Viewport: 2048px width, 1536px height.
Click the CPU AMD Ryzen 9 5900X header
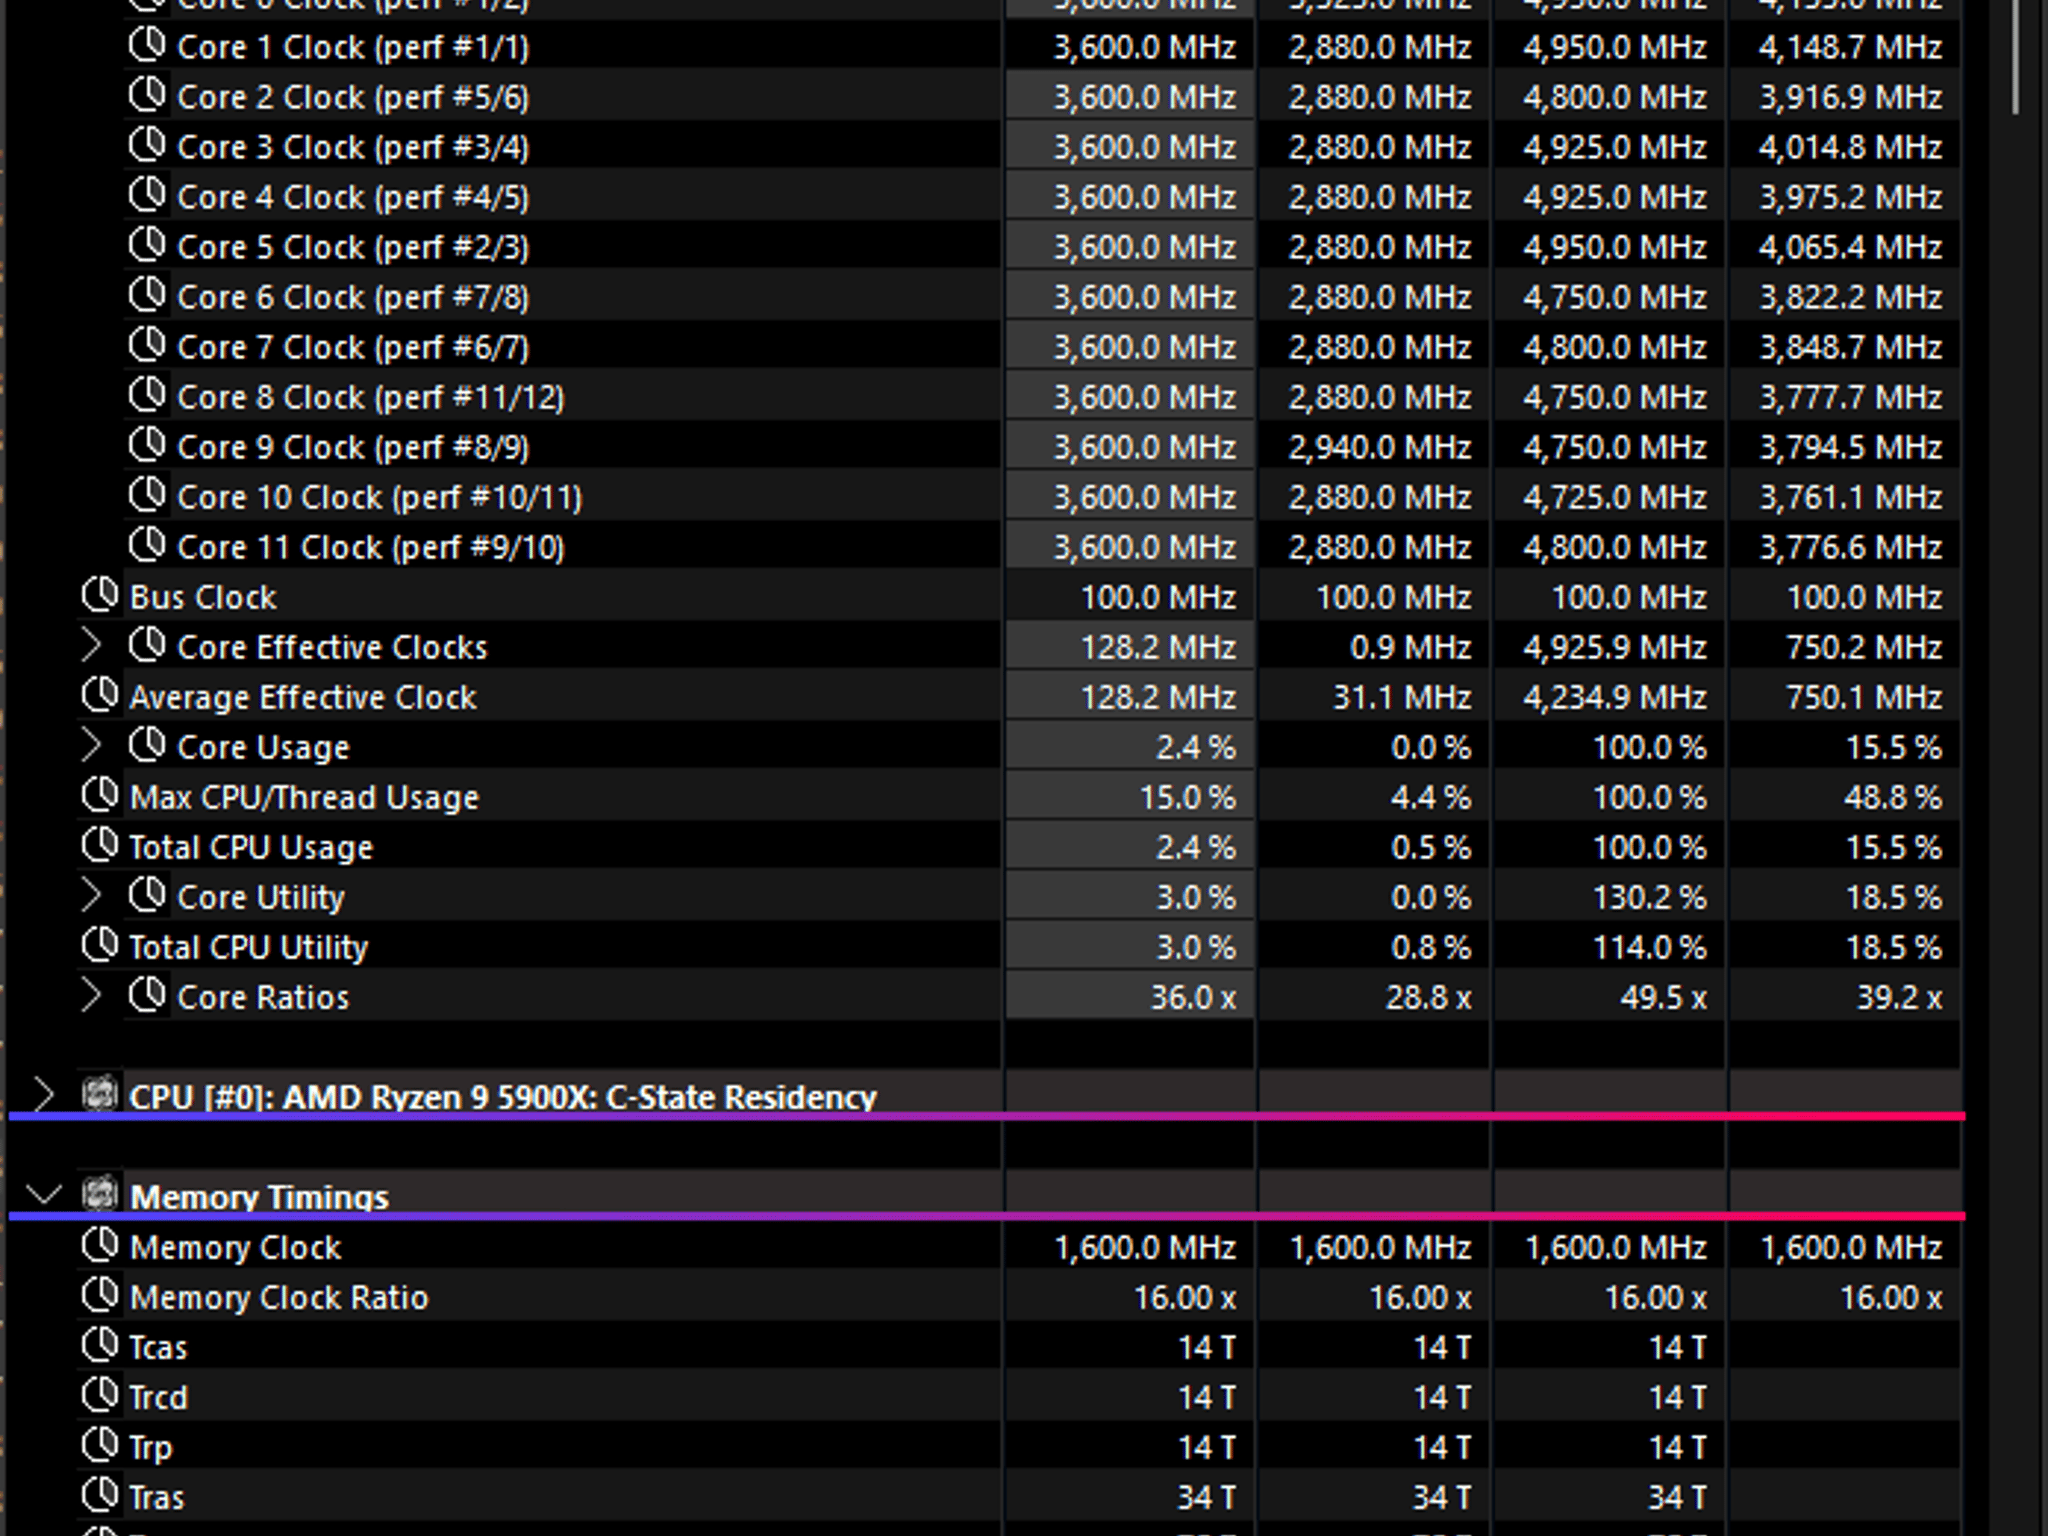click(x=503, y=1097)
